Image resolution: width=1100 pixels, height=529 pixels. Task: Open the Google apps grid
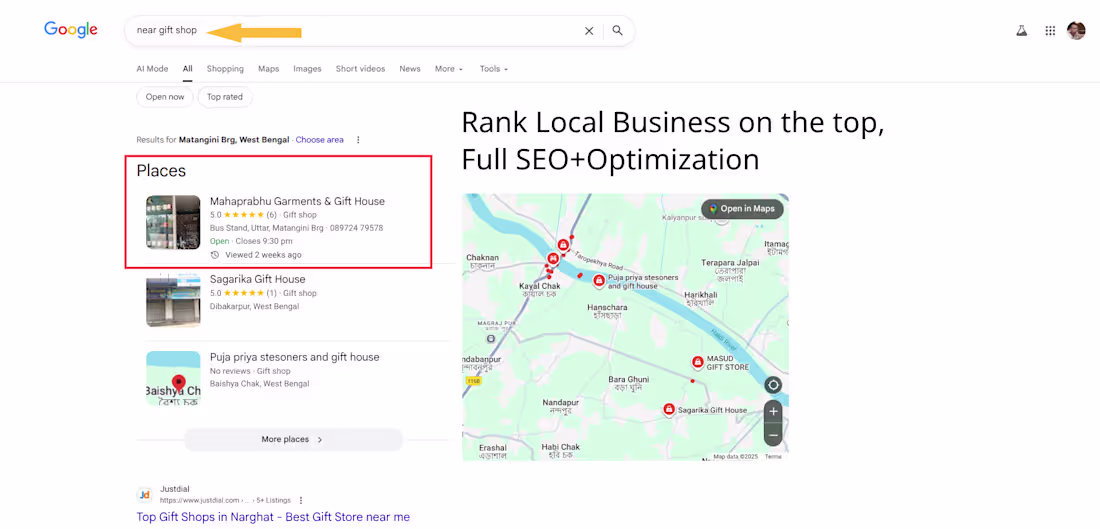1050,31
